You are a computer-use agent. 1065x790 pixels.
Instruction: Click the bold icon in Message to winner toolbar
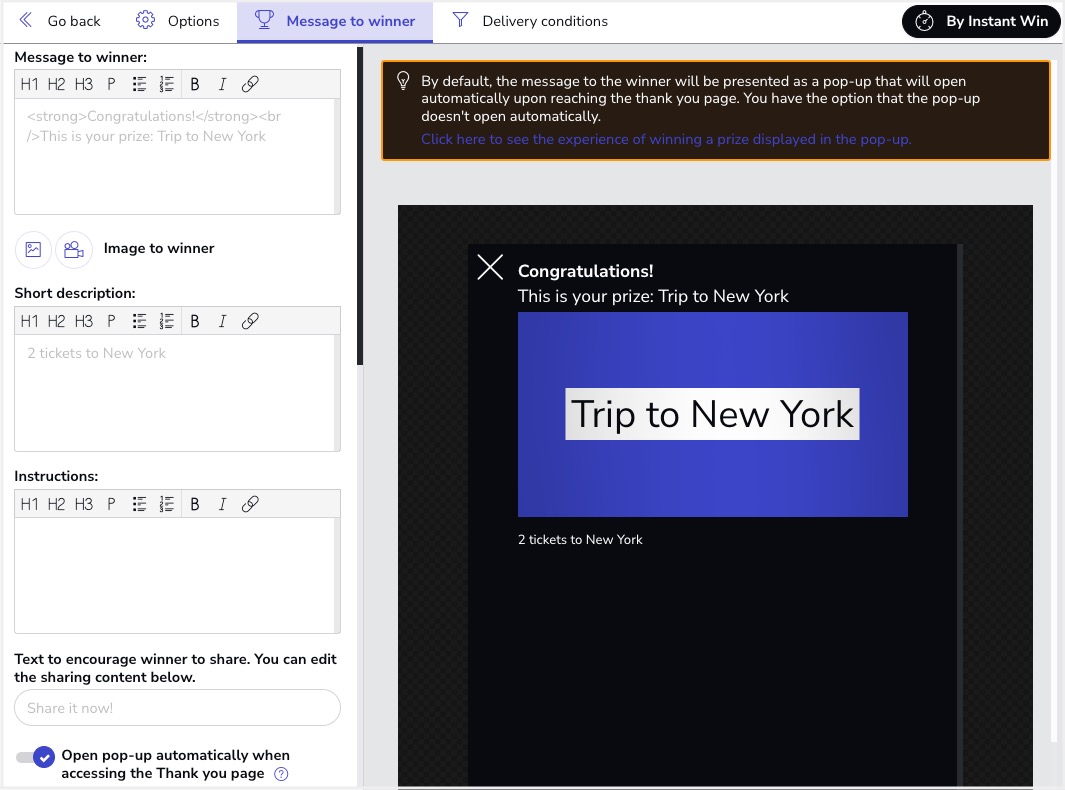pyautogui.click(x=195, y=84)
